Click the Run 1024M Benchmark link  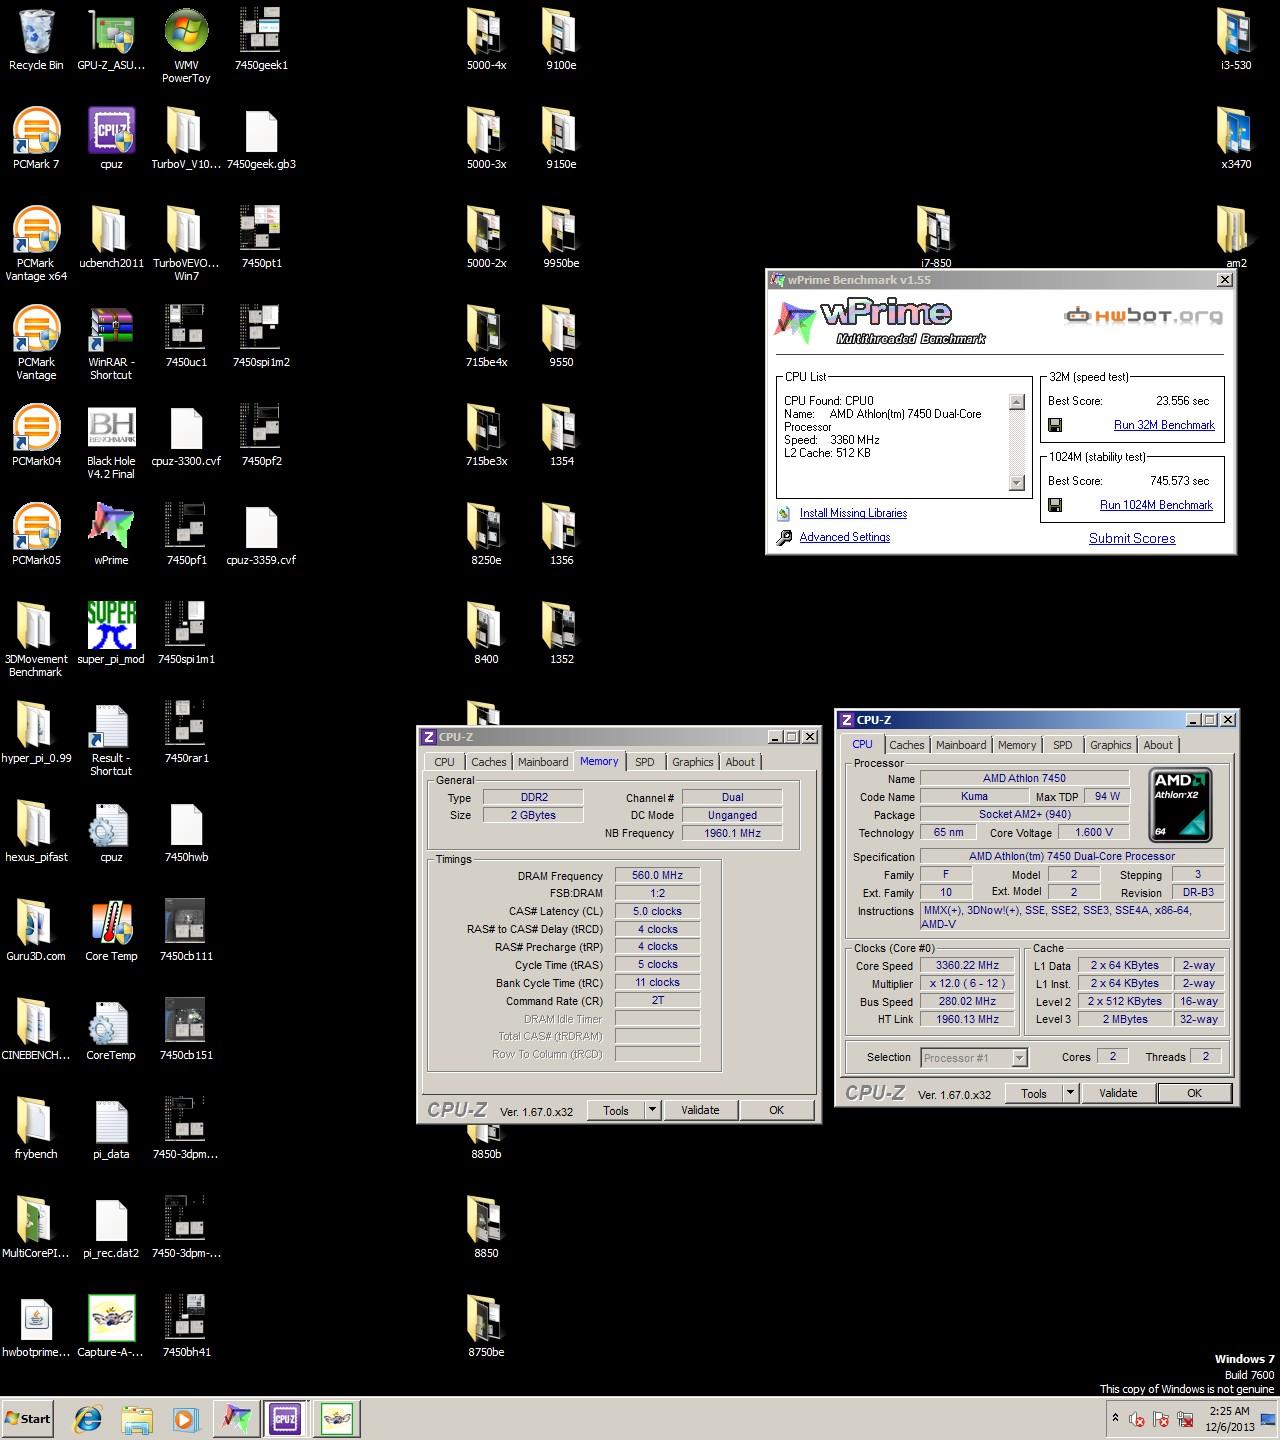[1156, 505]
